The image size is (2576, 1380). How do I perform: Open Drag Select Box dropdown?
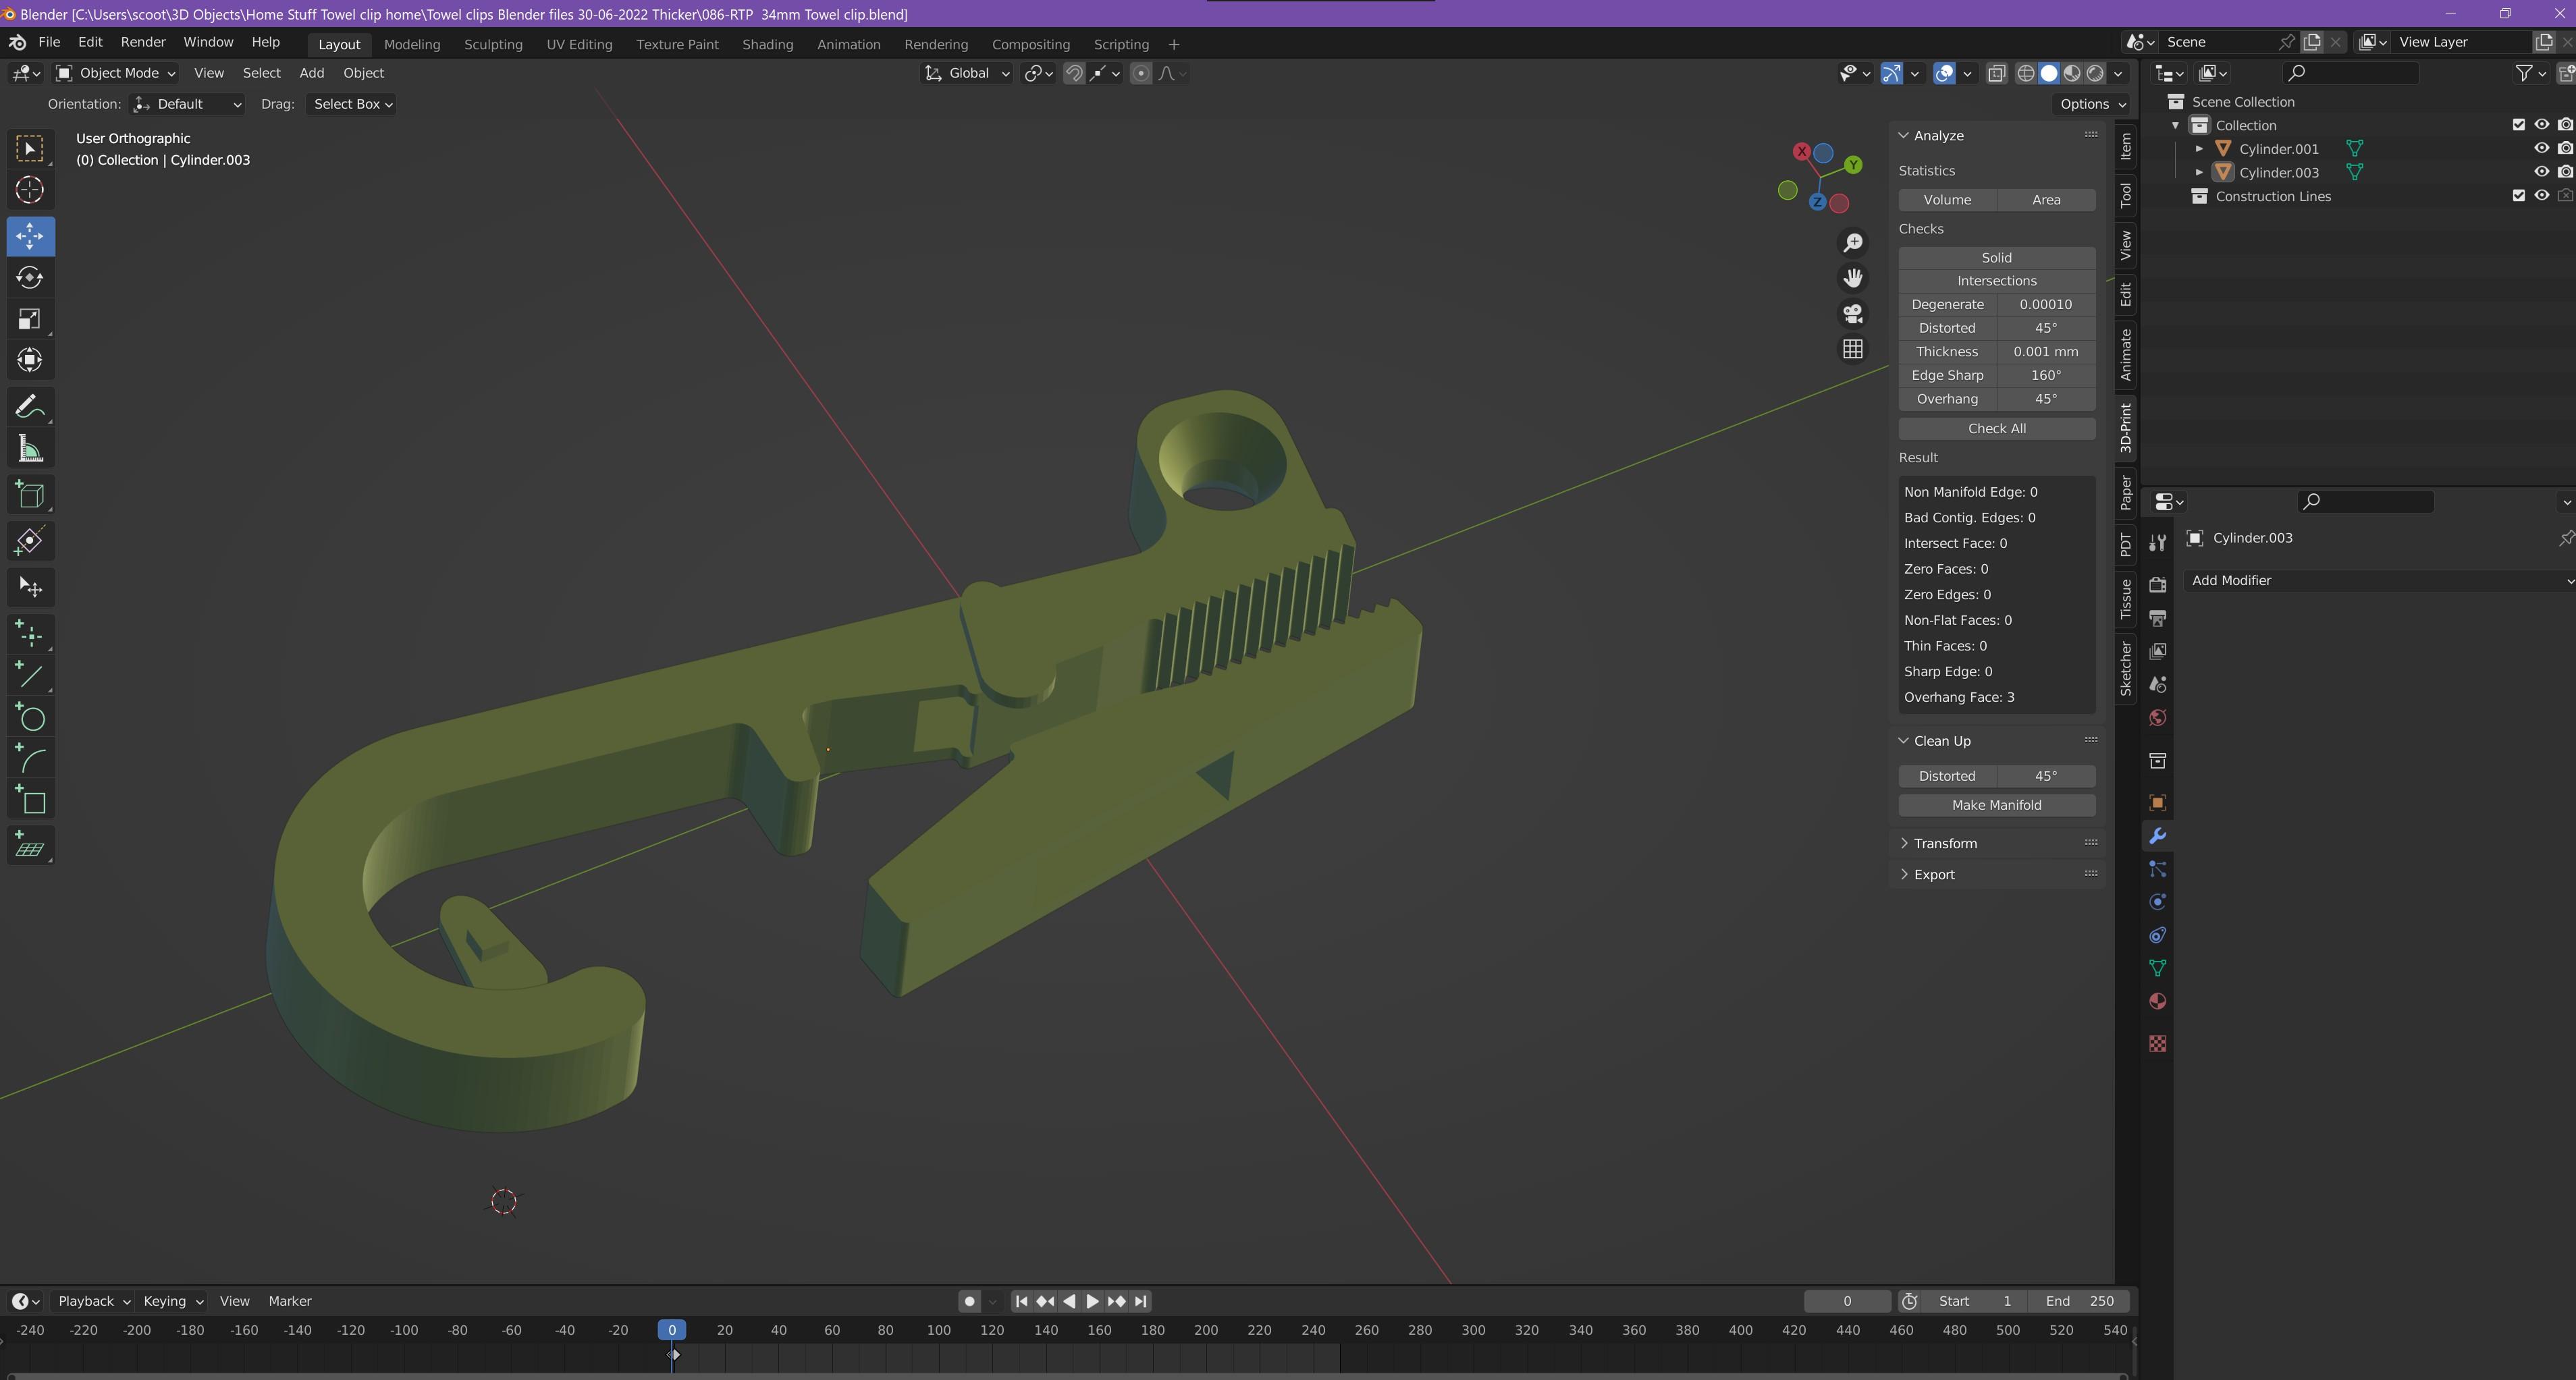(351, 104)
